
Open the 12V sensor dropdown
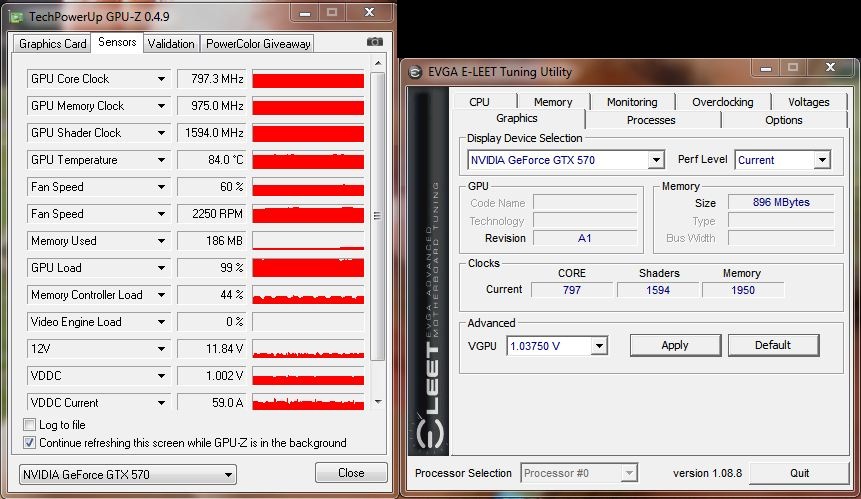click(x=161, y=349)
